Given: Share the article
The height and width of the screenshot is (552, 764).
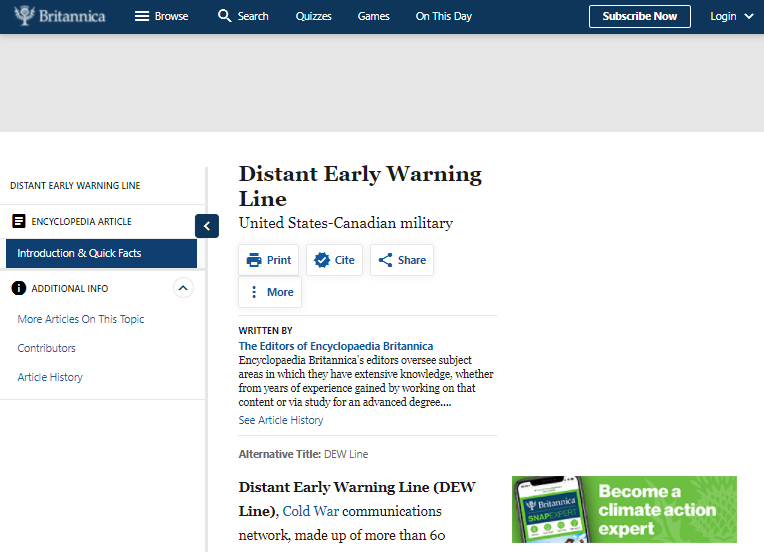Looking at the screenshot, I should click(x=402, y=260).
